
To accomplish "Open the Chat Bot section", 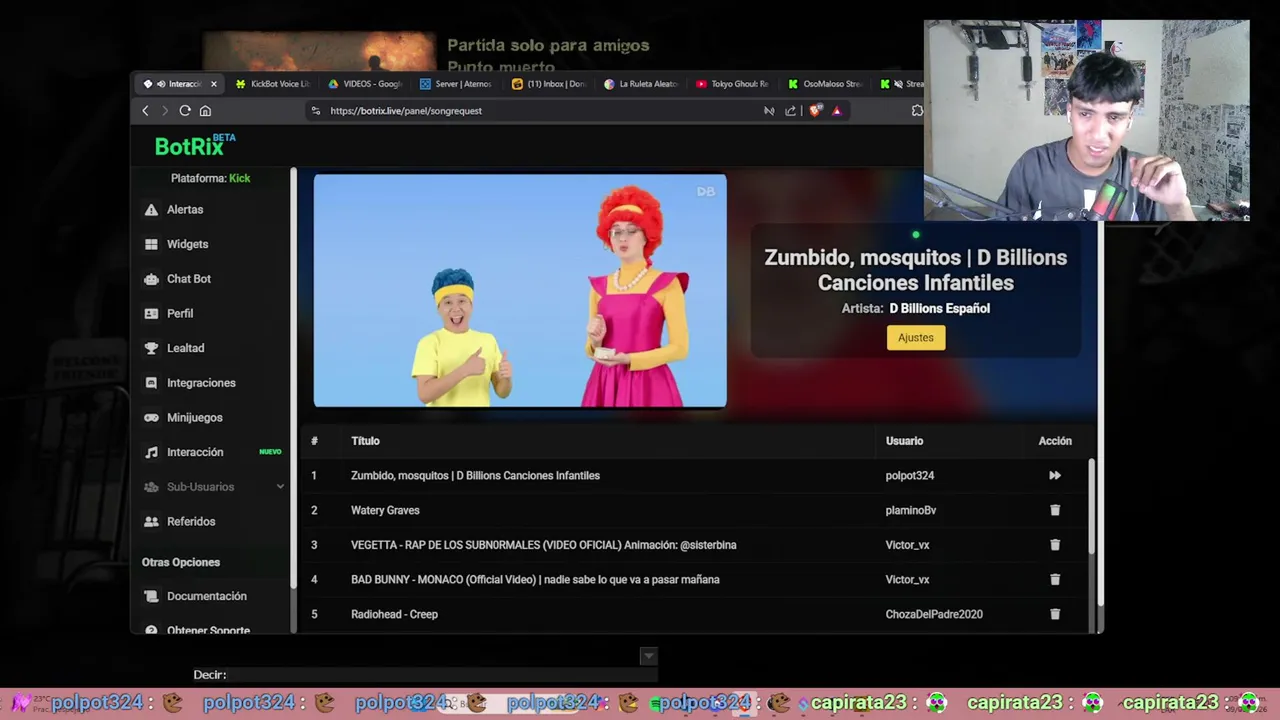I will pyautogui.click(x=189, y=279).
